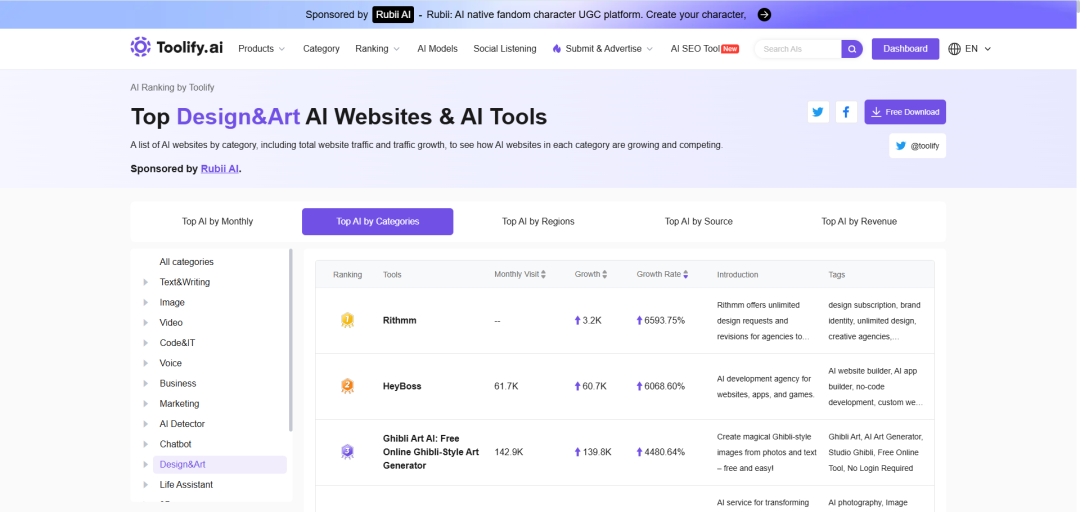Open the AI Models nav item
The height and width of the screenshot is (512, 1080).
437,49
